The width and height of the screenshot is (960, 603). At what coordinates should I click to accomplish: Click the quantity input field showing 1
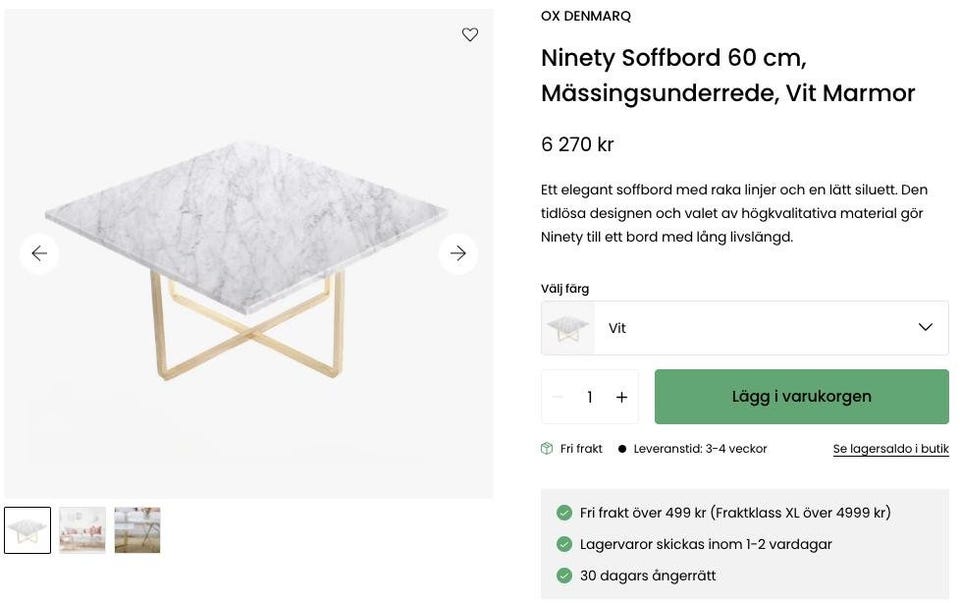pyautogui.click(x=590, y=397)
